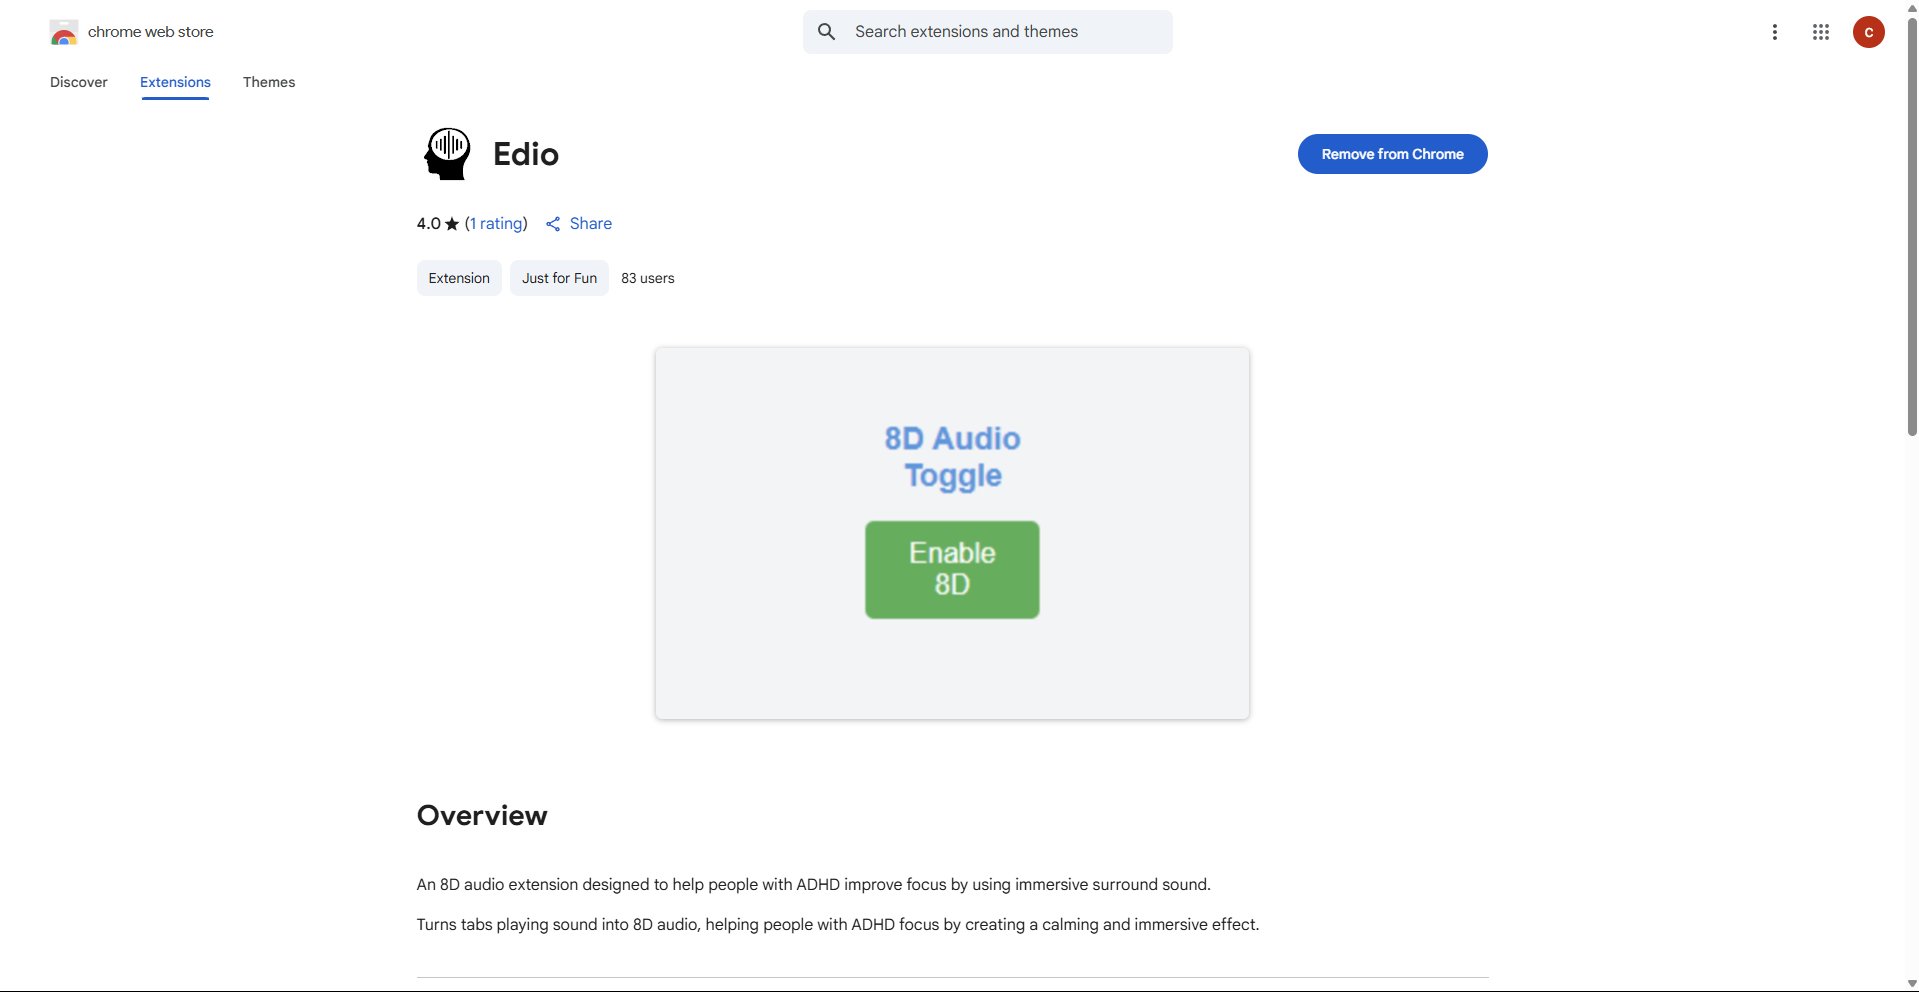The height and width of the screenshot is (992, 1919).
Task: Click the scrollbar down arrow
Action: [1912, 984]
